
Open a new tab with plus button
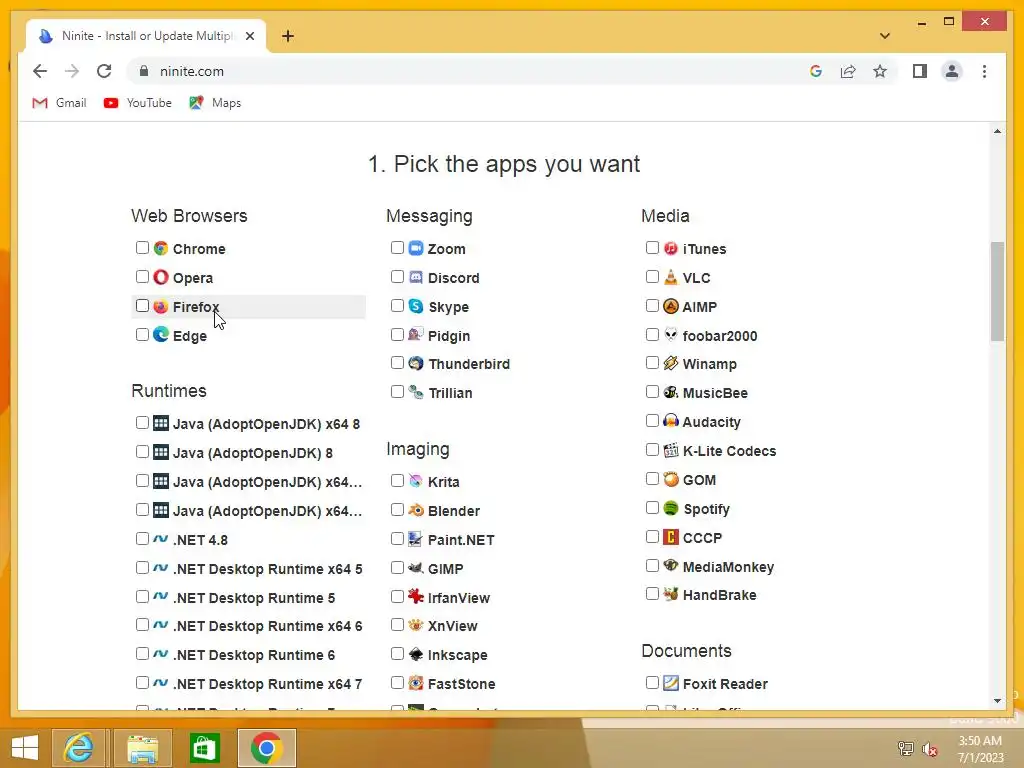click(x=288, y=36)
